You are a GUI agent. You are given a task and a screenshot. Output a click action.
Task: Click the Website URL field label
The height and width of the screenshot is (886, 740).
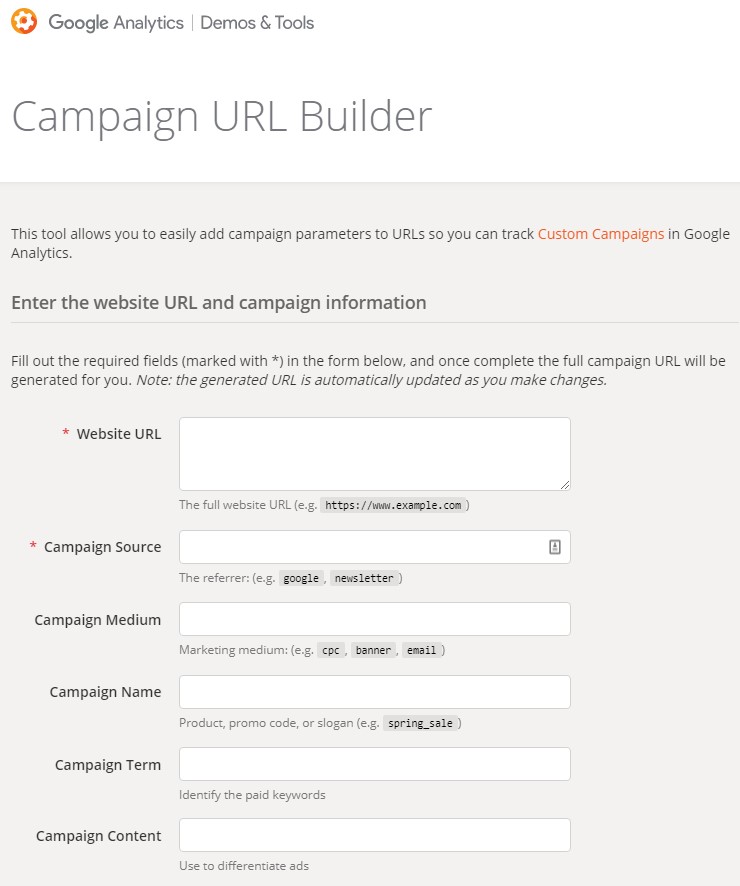(118, 434)
